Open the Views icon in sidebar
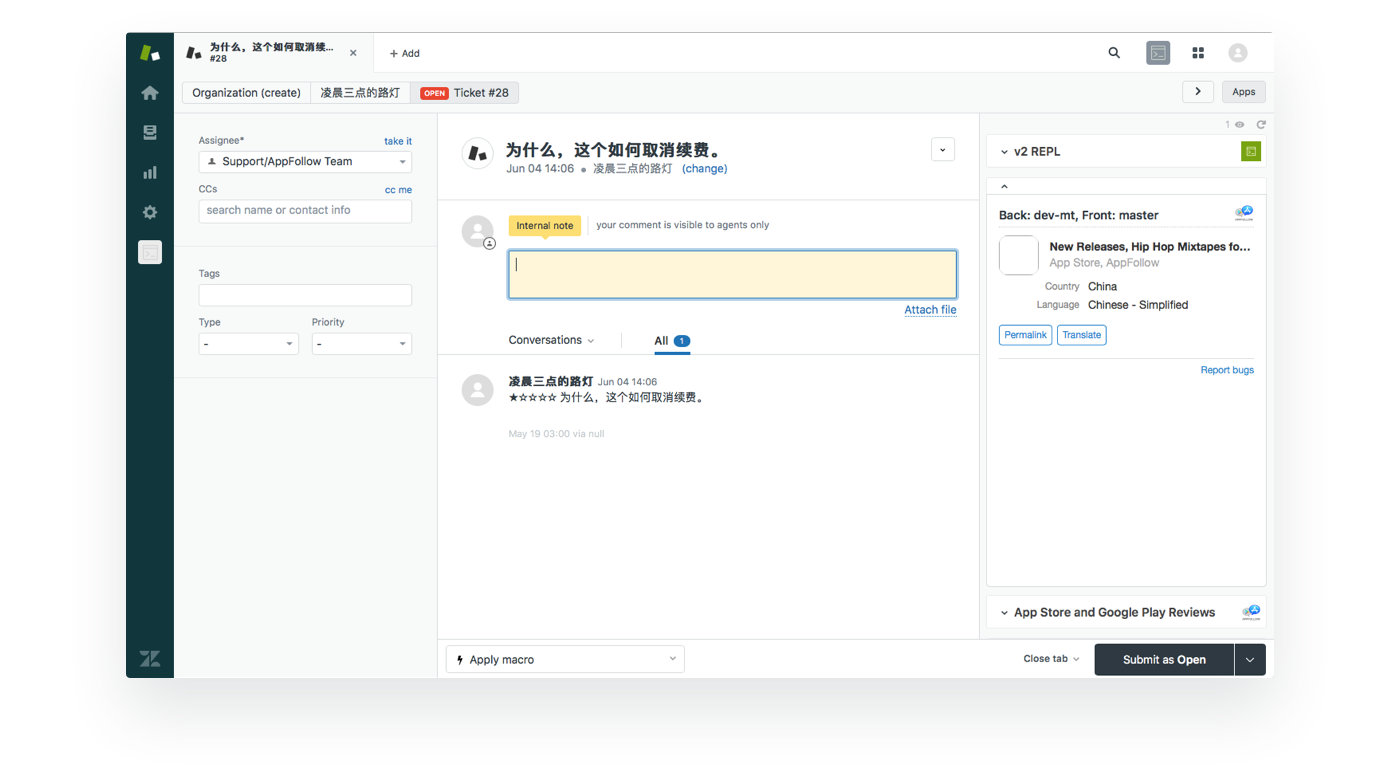The width and height of the screenshot is (1400, 778). (150, 133)
